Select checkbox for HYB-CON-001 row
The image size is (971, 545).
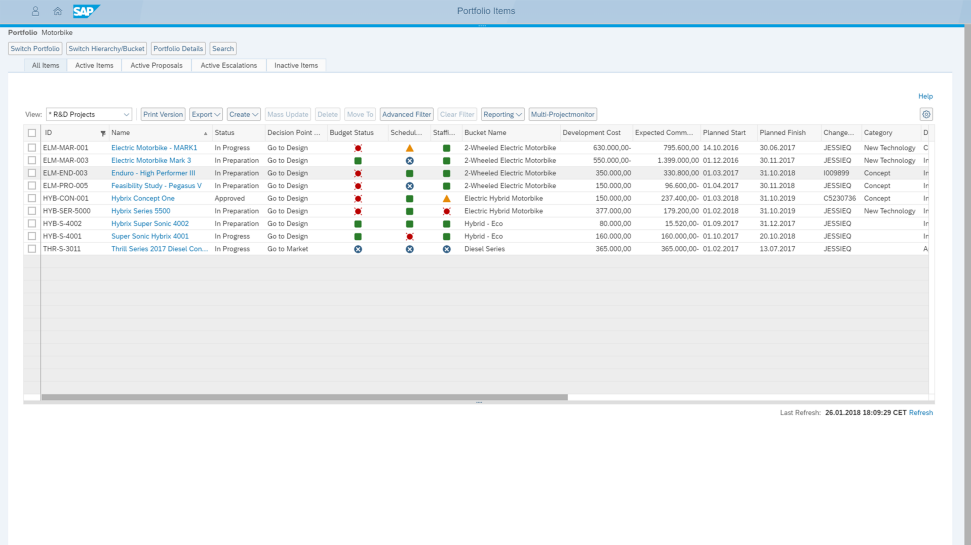pos(32,198)
